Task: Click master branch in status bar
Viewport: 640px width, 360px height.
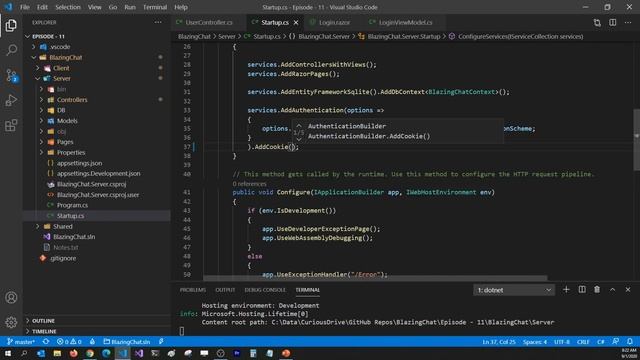Action: pyautogui.click(x=21, y=342)
